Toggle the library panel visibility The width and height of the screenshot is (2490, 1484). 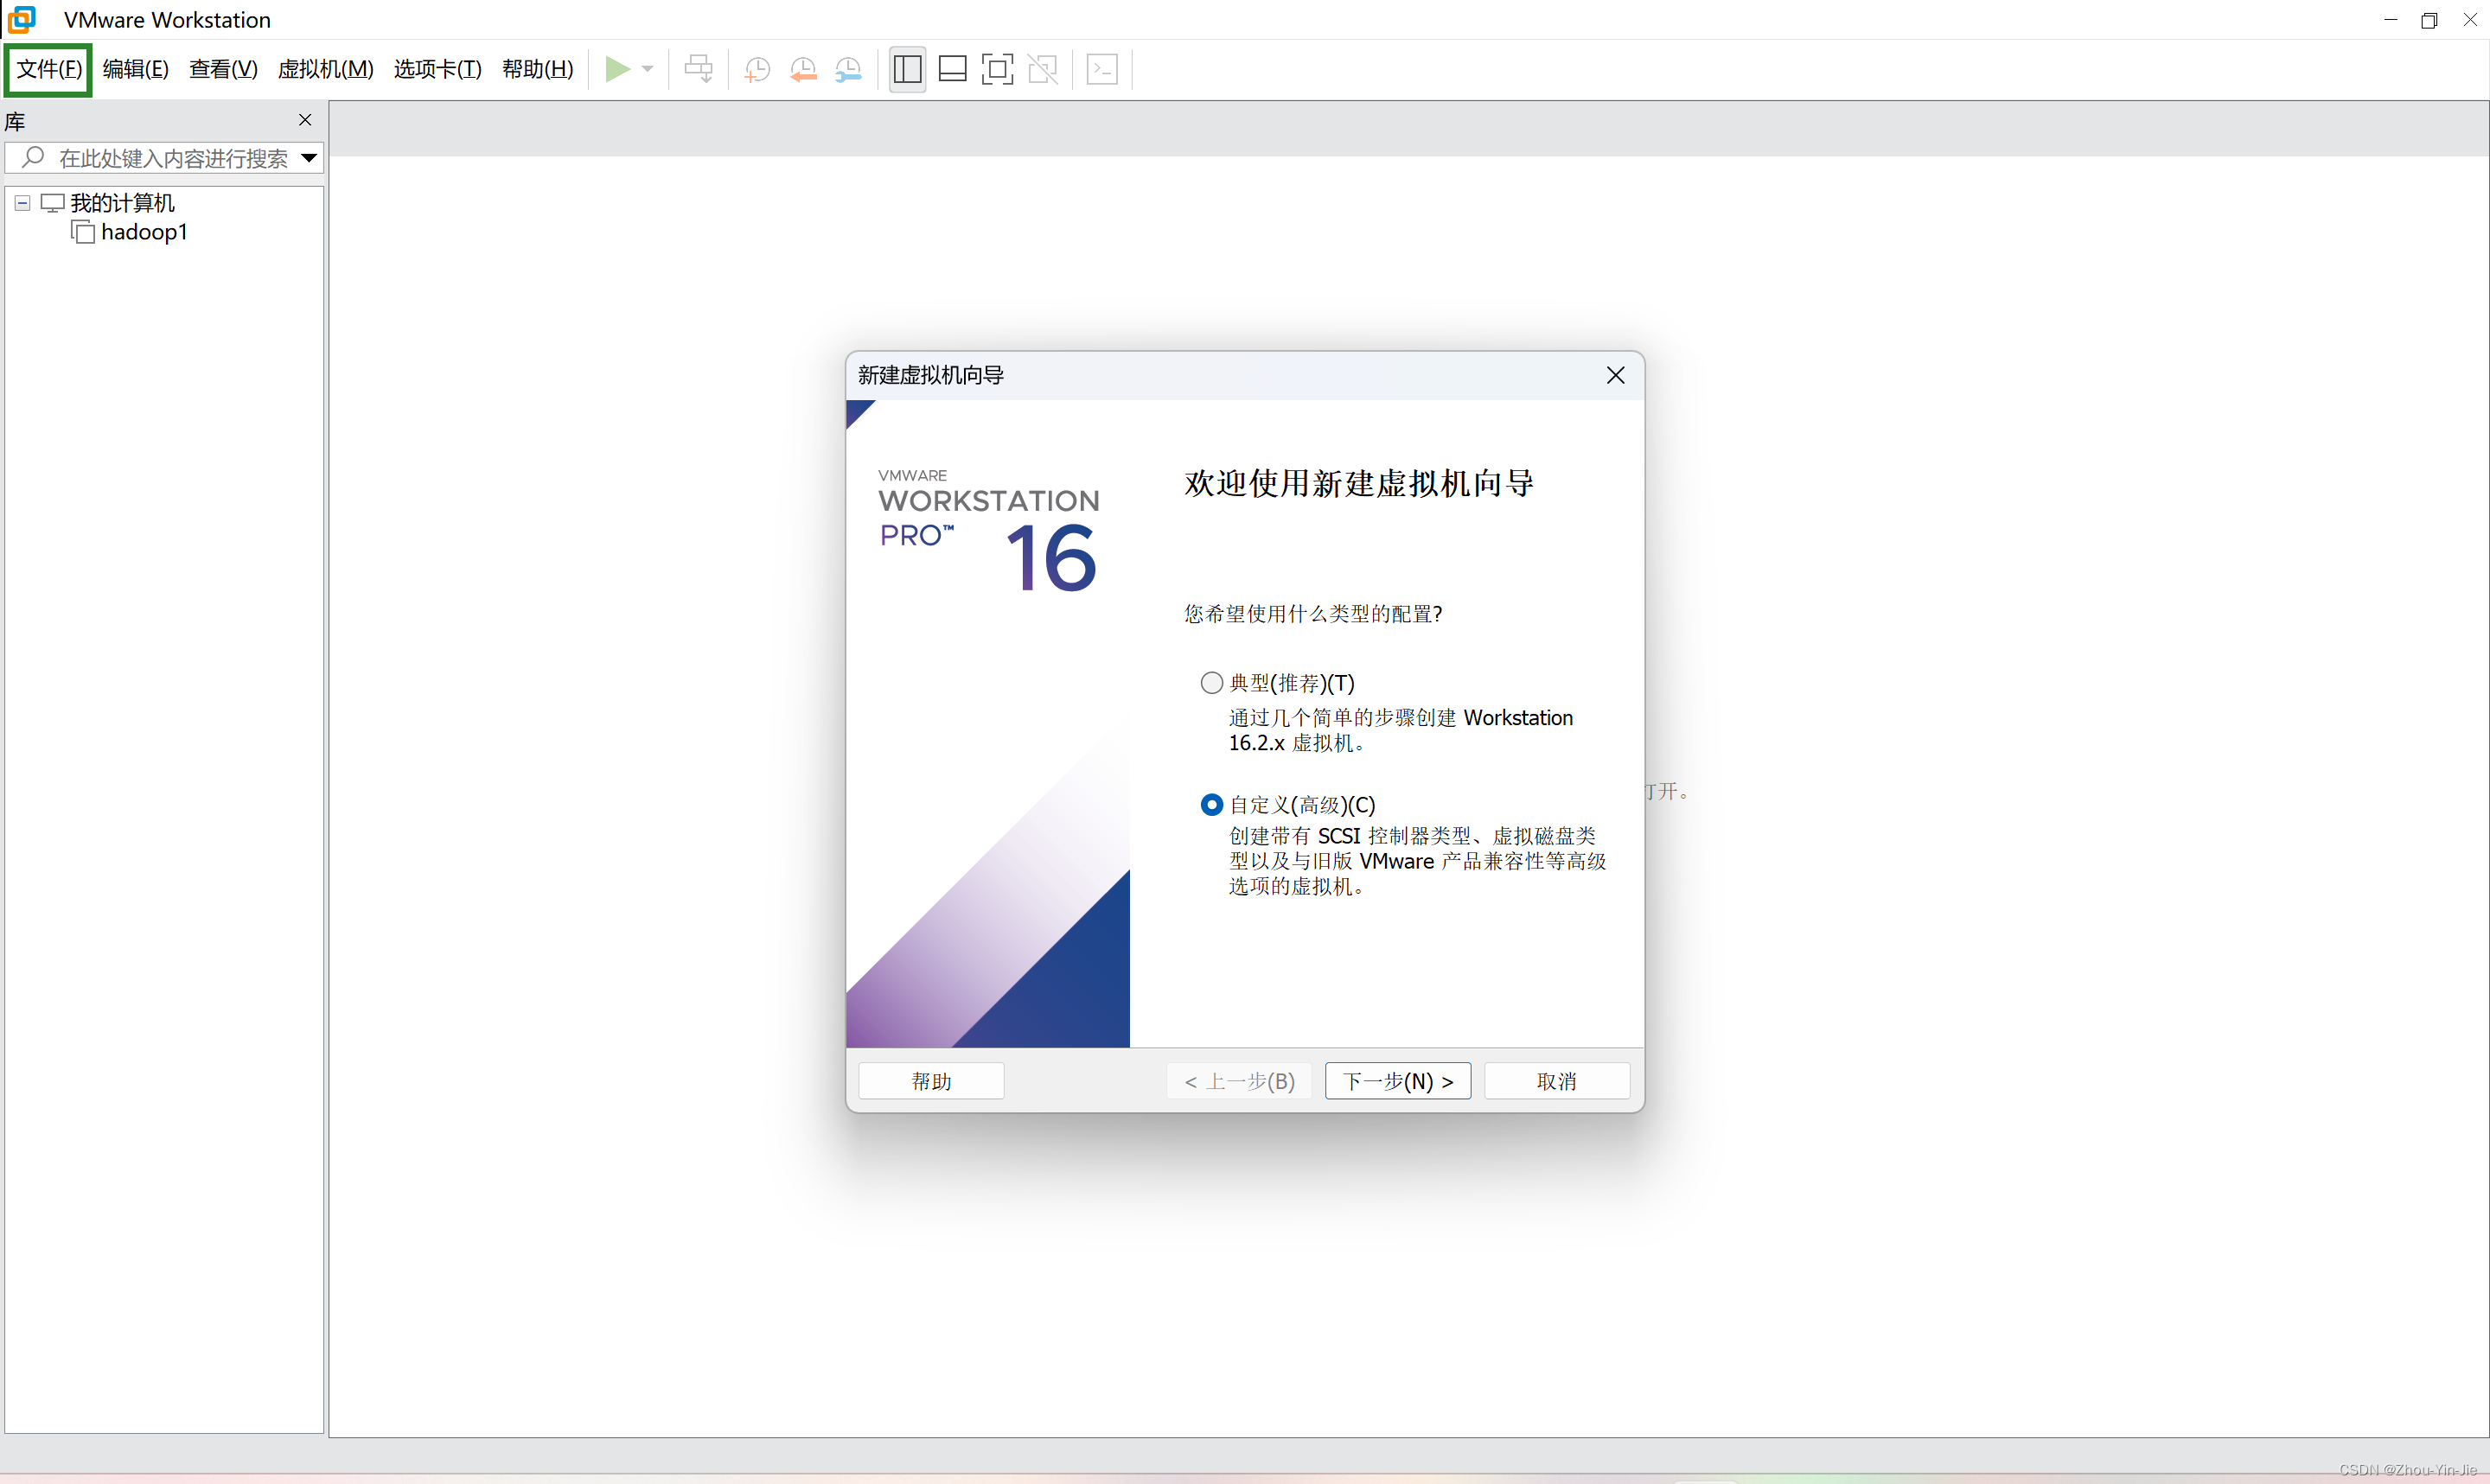(906, 69)
